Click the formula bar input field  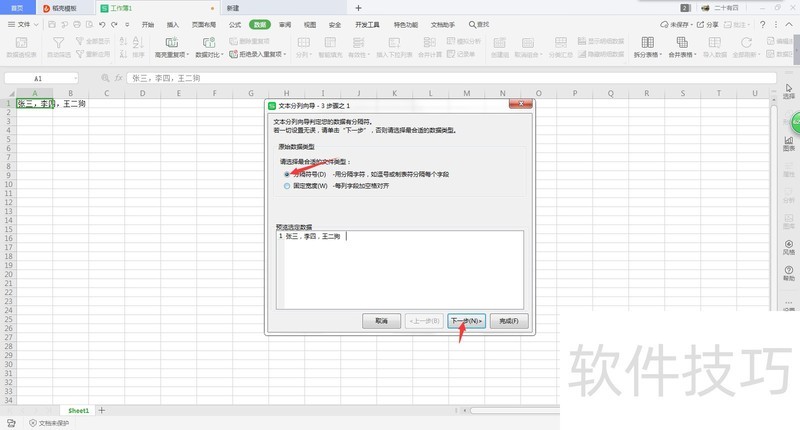452,79
